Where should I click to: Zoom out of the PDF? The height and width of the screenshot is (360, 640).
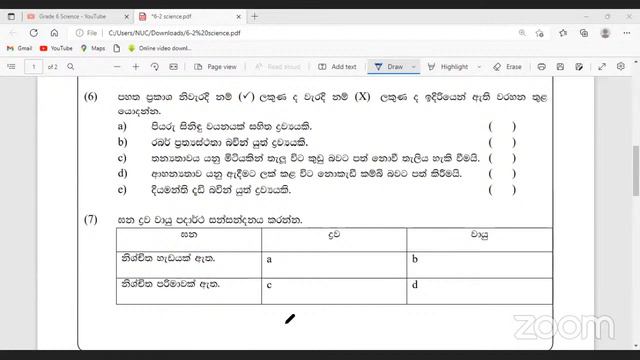point(117,67)
